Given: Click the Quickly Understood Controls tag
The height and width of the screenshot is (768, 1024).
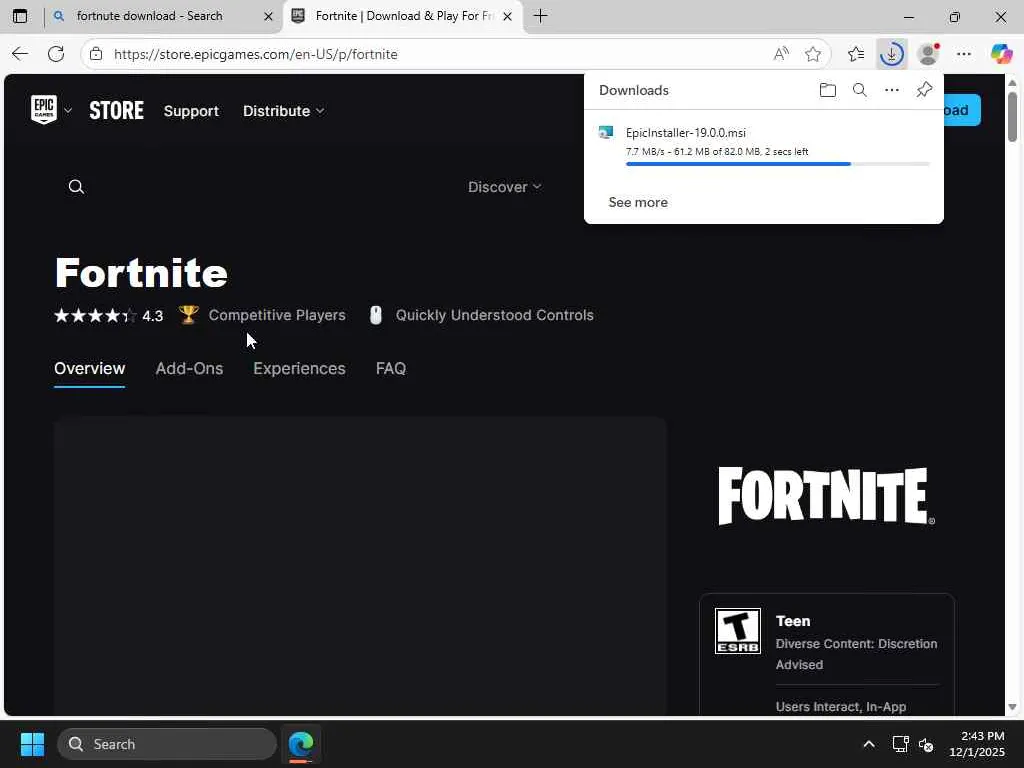Looking at the screenshot, I should coord(481,315).
